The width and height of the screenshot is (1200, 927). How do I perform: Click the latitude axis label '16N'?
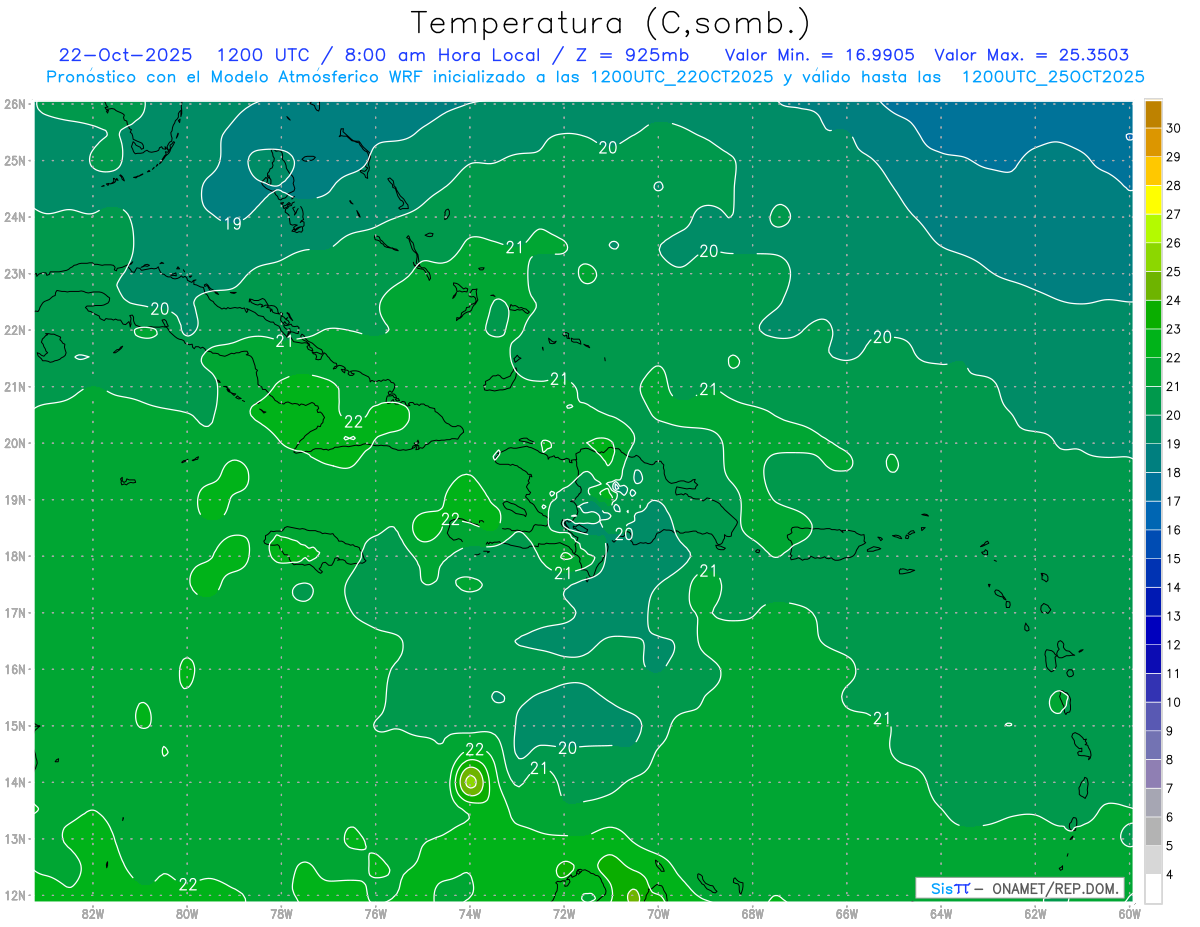(15, 668)
